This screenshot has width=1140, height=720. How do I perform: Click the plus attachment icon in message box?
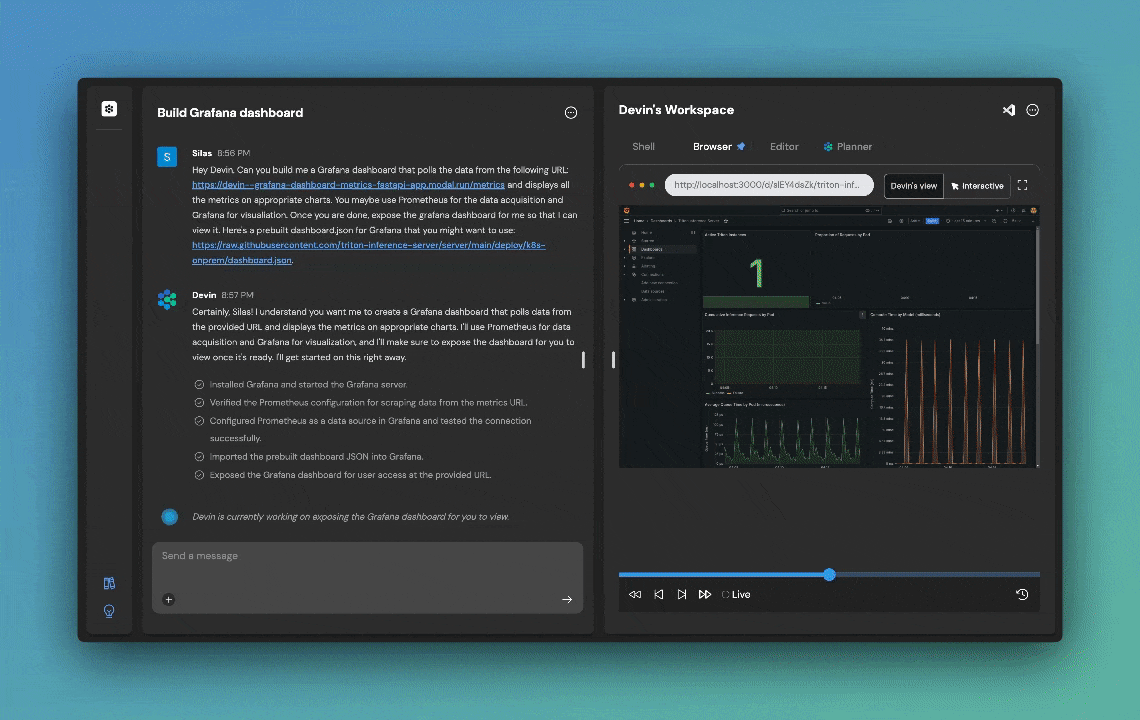[169, 599]
